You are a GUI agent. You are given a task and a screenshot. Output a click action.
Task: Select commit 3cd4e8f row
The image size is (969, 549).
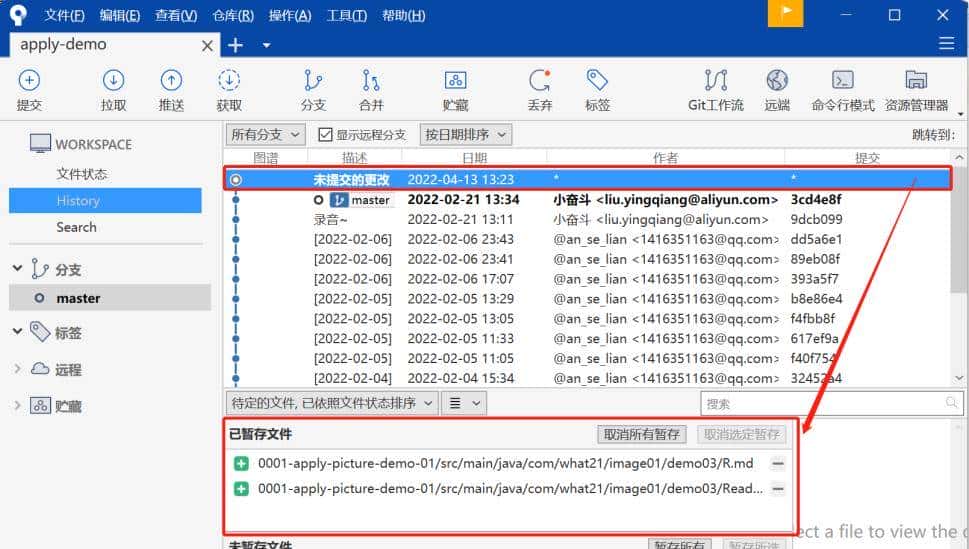point(587,199)
